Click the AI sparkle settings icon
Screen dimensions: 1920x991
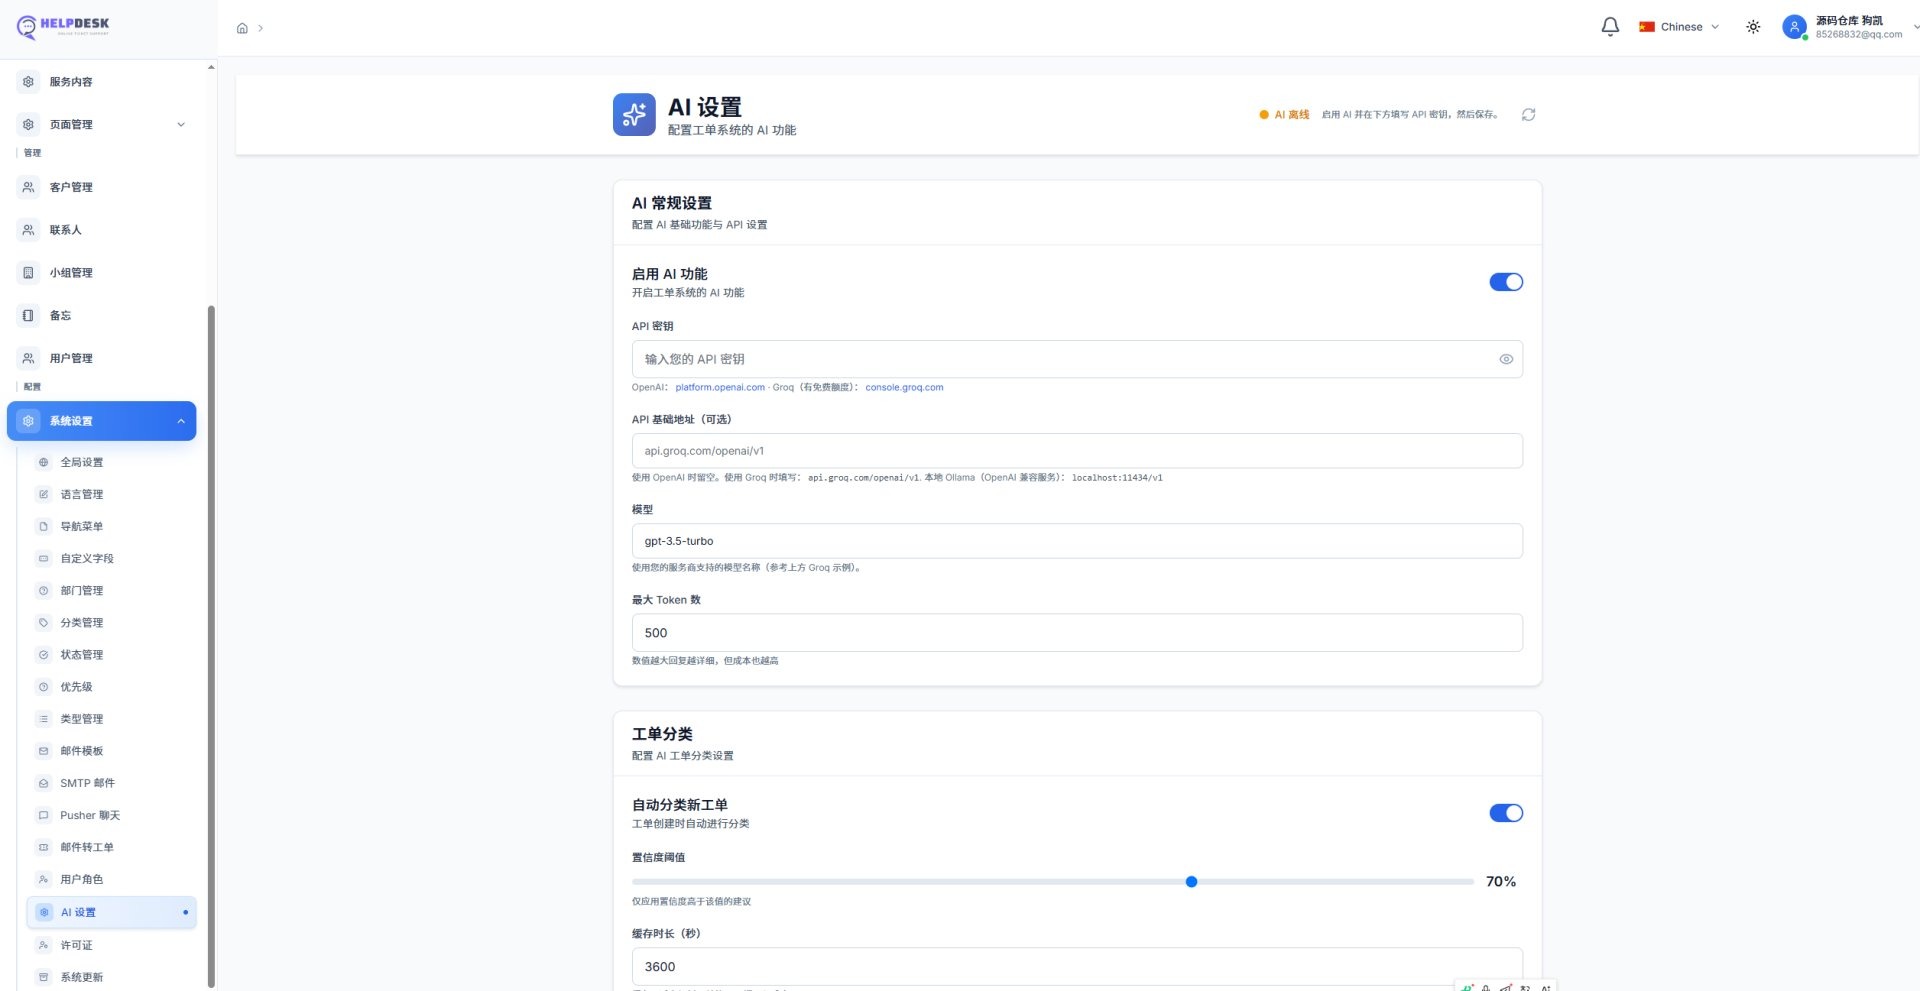634,115
